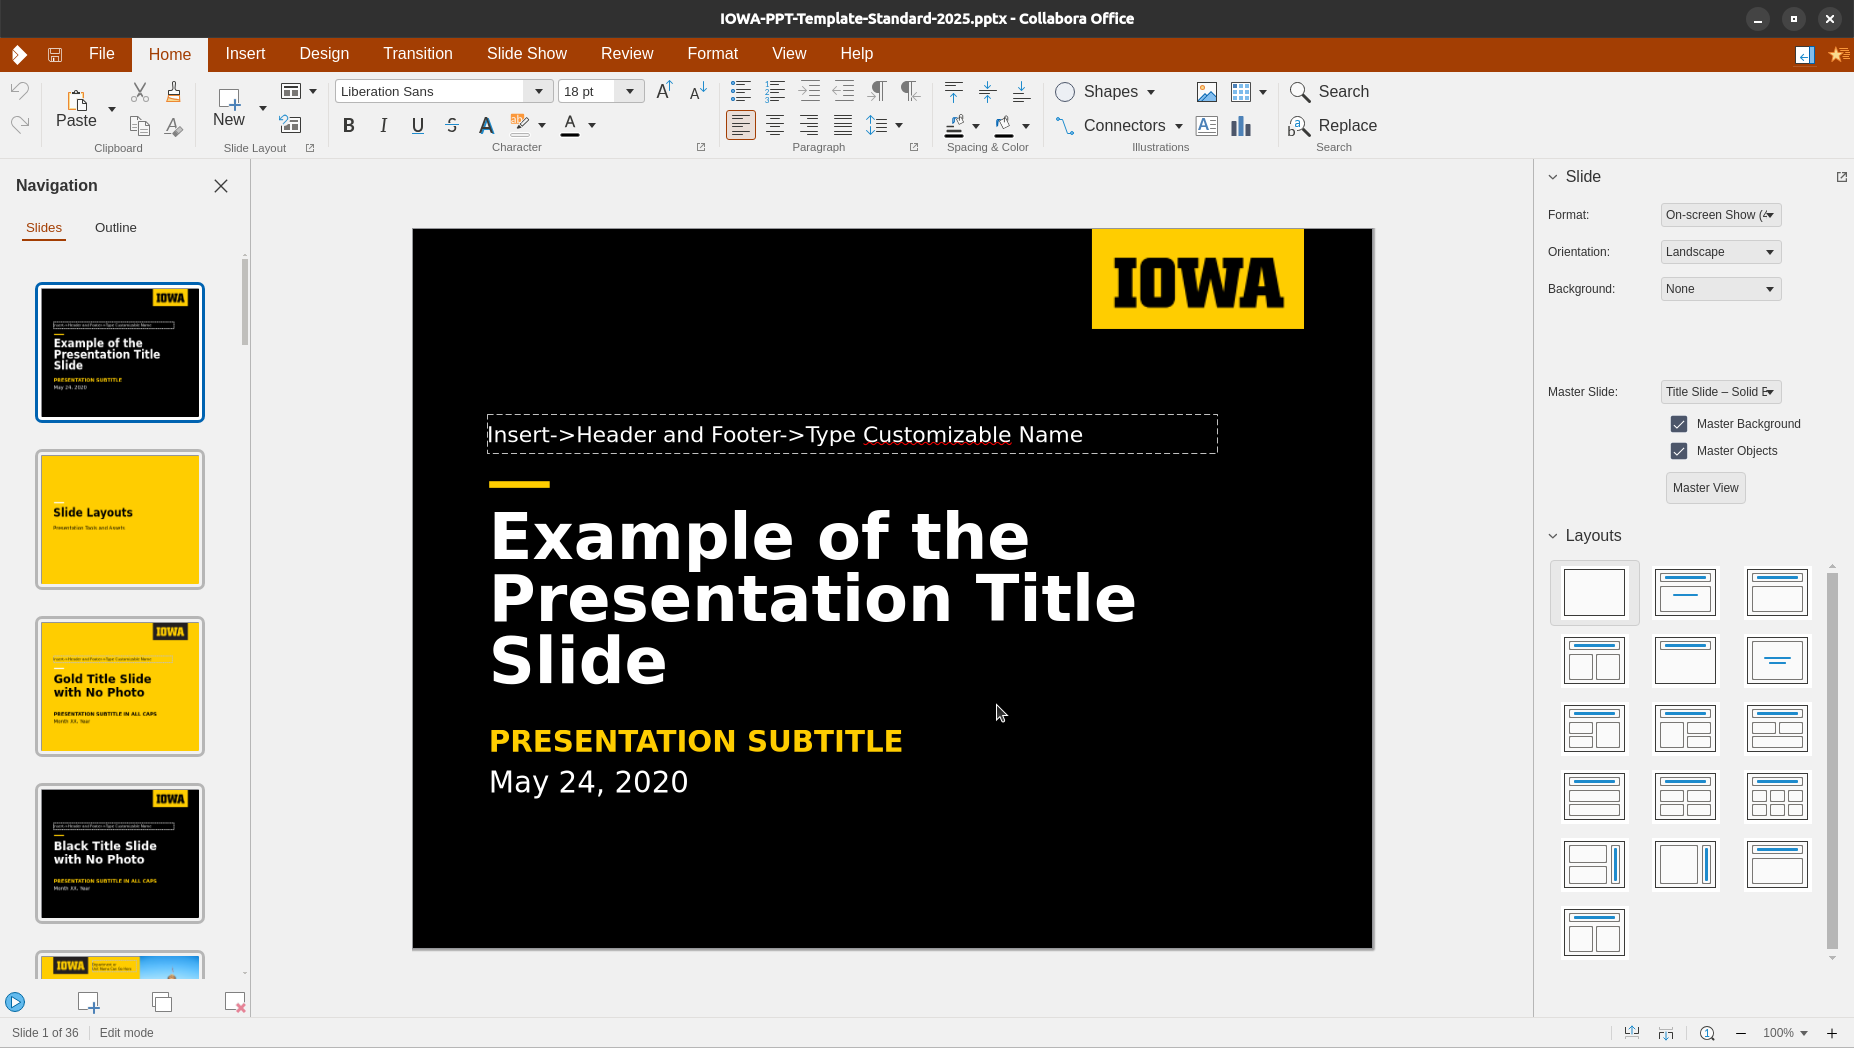Viewport: 1854px width, 1048px height.
Task: Click the Insert Chart icon
Action: (x=1241, y=126)
